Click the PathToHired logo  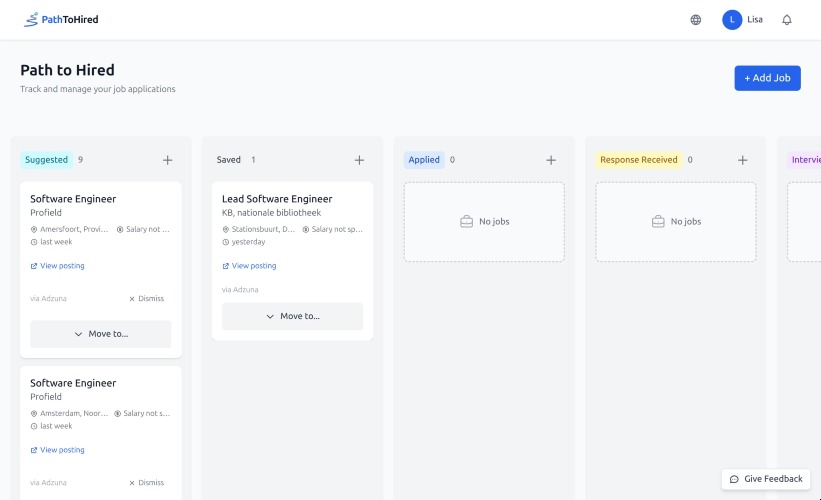(61, 20)
